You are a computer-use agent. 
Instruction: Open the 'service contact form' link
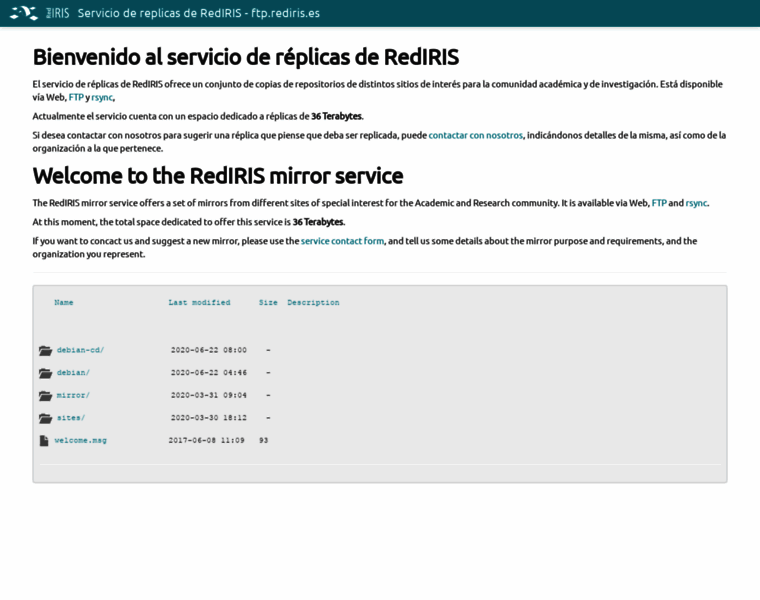[x=342, y=241]
